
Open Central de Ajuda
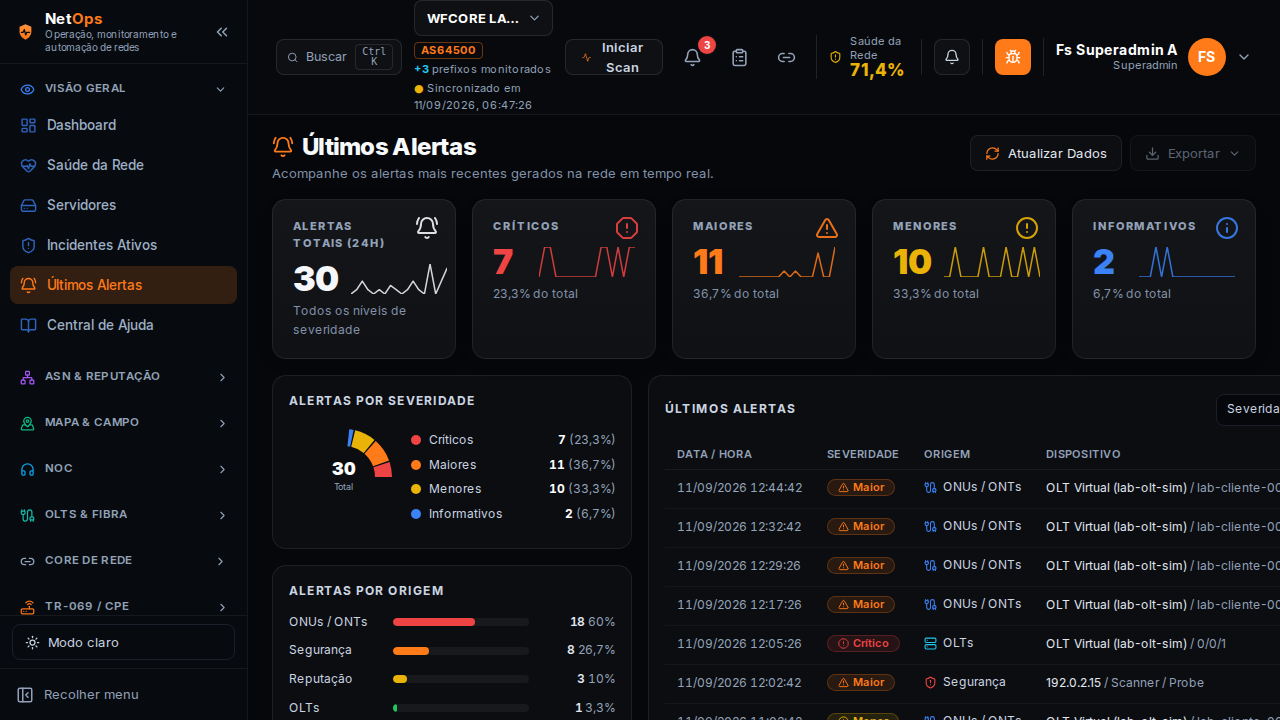coord(123,325)
